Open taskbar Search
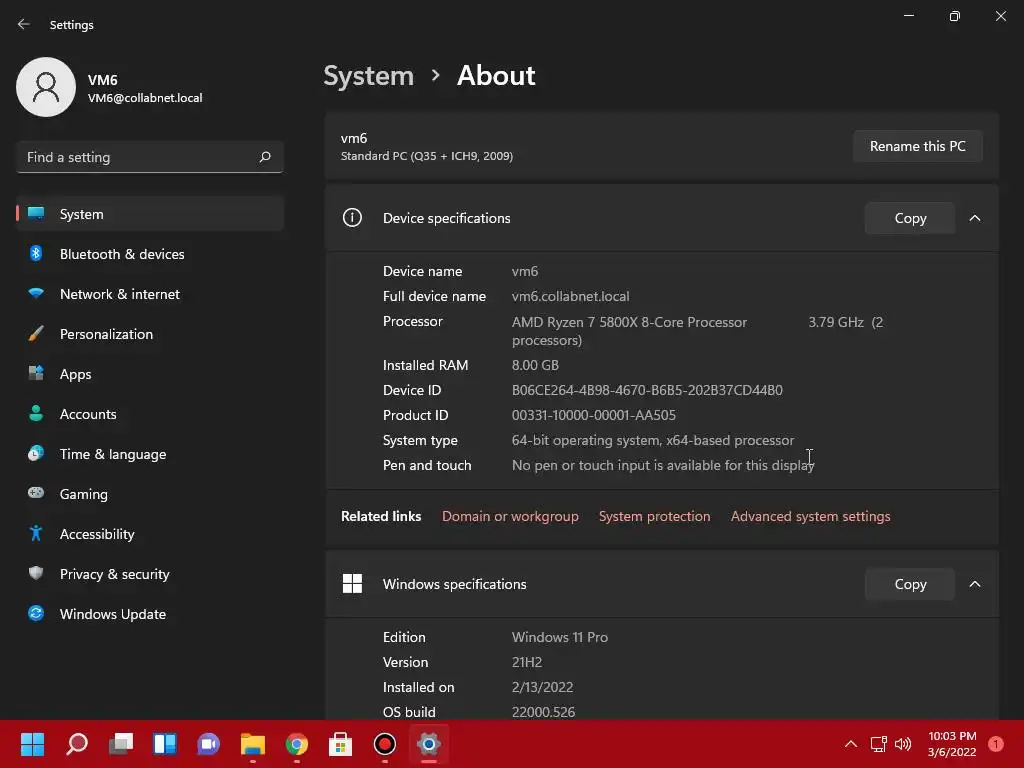This screenshot has height=768, width=1024. coord(77,744)
